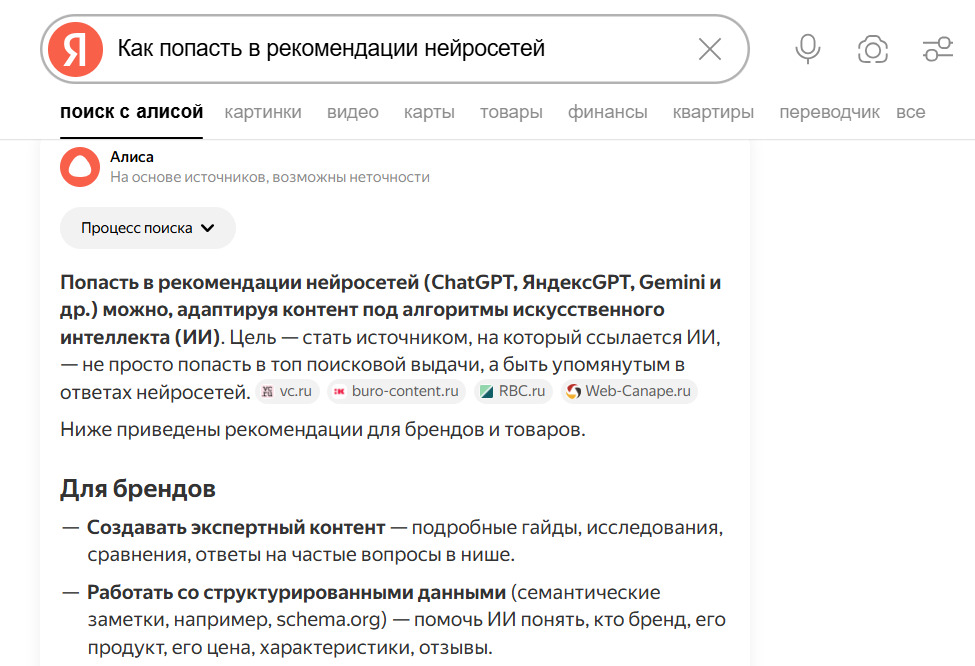The height and width of the screenshot is (666, 975).
Task: Switch to the 'картинки' tab
Action: coord(263,112)
